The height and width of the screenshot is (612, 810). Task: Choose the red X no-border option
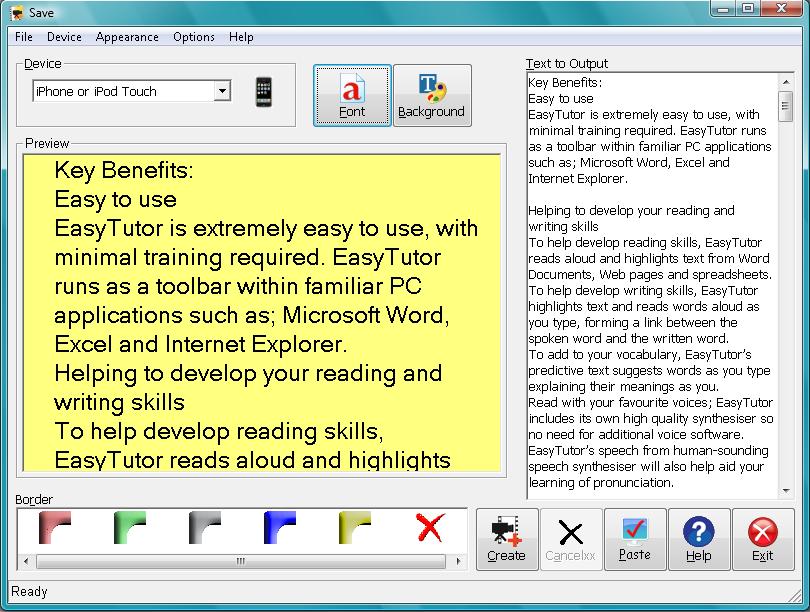pos(430,527)
